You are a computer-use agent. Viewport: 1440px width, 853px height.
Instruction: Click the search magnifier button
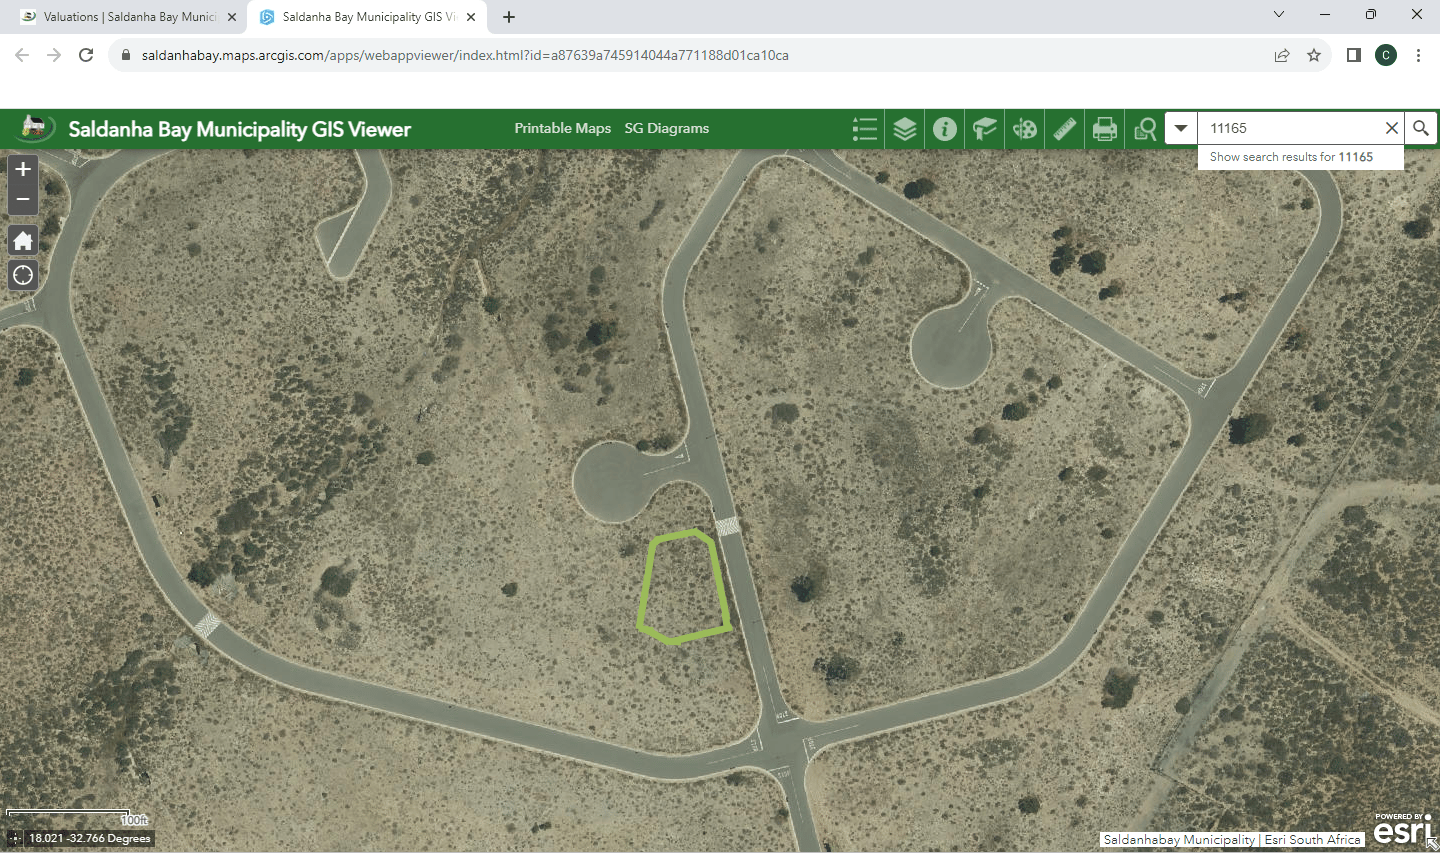[x=1420, y=128]
